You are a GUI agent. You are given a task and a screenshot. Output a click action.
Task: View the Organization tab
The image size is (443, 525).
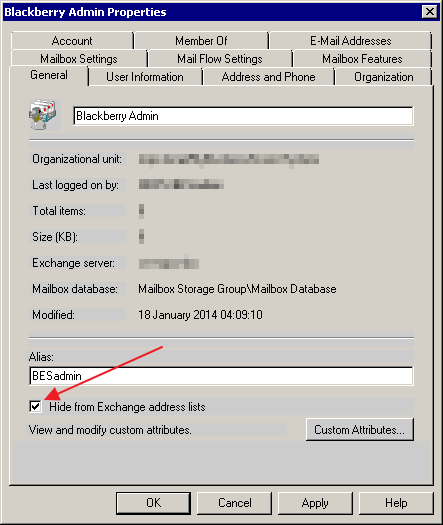tap(384, 77)
